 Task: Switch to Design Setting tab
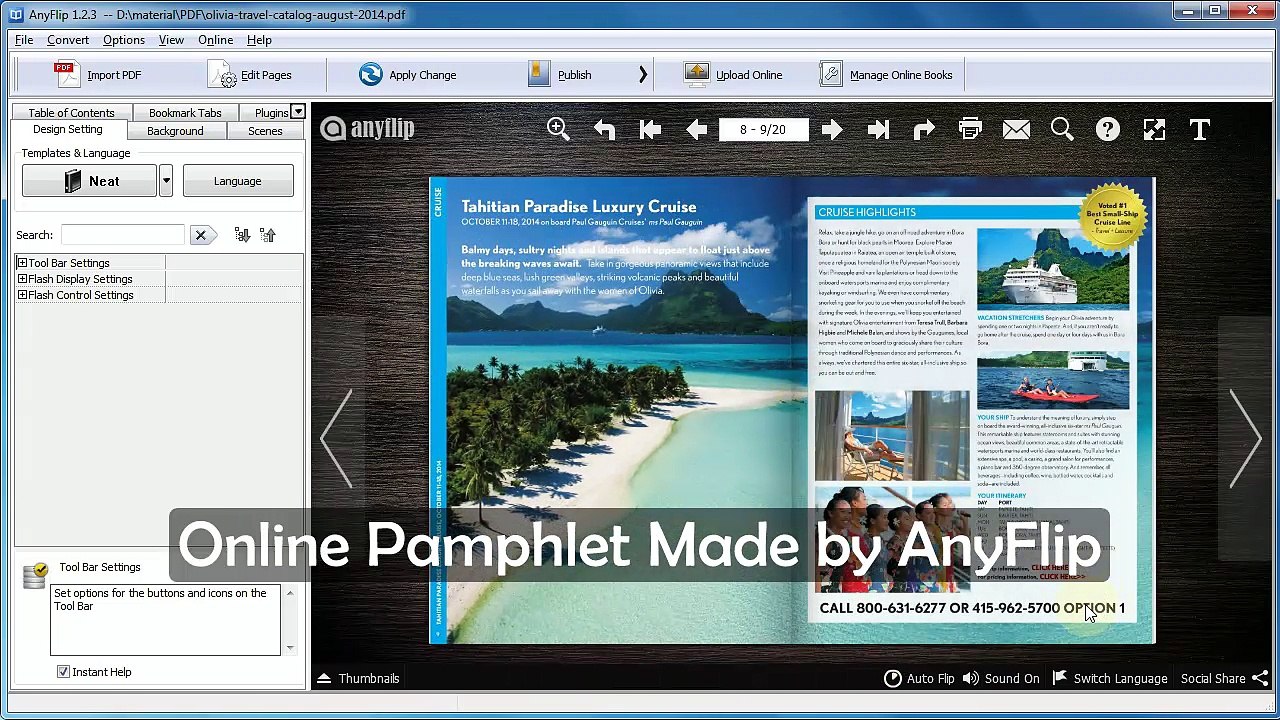pos(68,130)
